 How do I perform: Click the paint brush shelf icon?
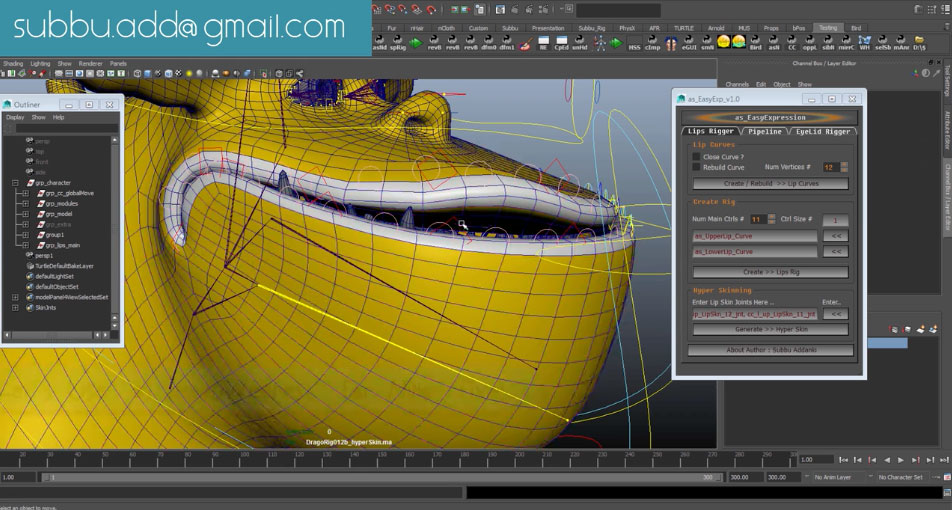pyautogui.click(x=526, y=42)
